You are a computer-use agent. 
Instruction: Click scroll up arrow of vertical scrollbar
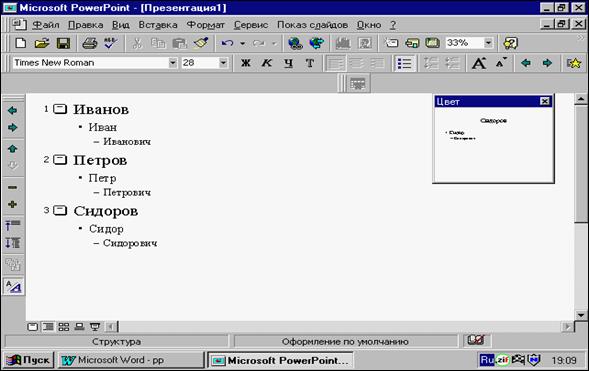pyautogui.click(x=581, y=99)
